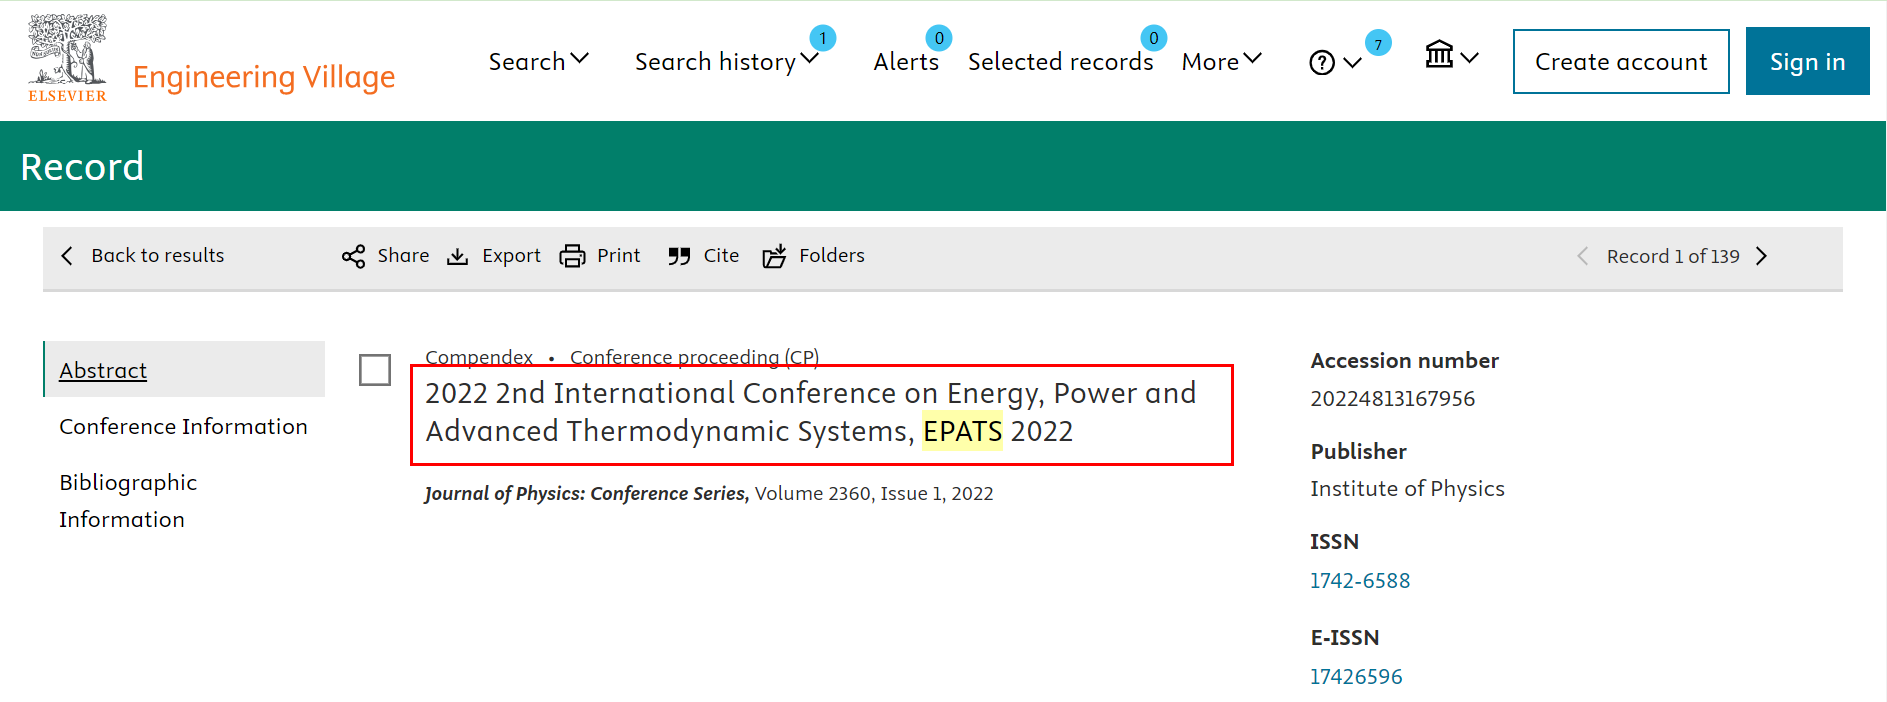
Task: Go Back to results
Action: pos(157,255)
